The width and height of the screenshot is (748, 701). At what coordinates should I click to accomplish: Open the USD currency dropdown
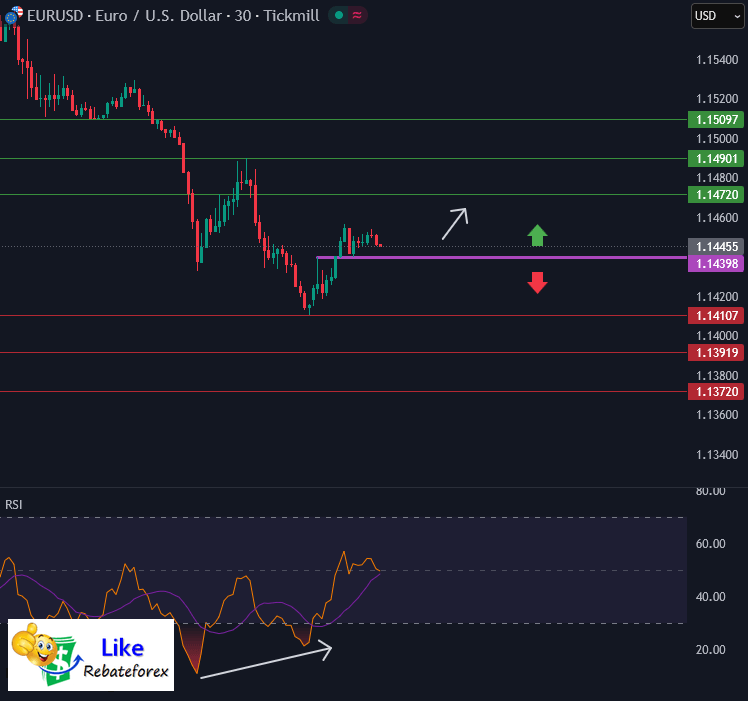pos(717,16)
